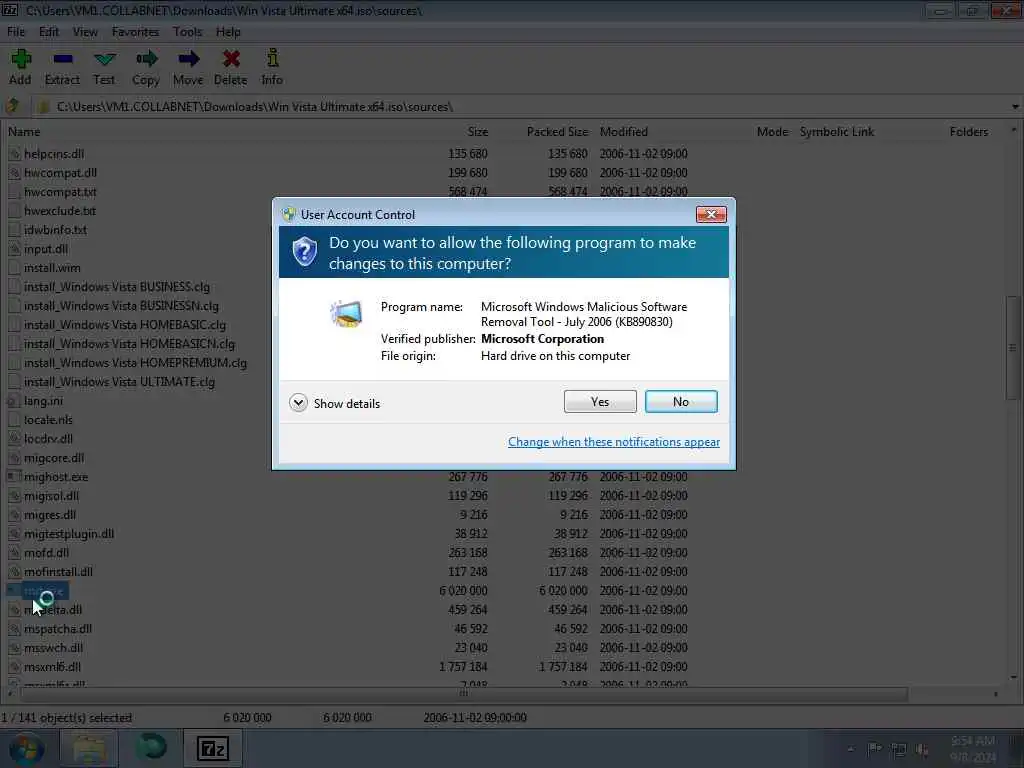Select the file migcore.dll

[x=54, y=458]
